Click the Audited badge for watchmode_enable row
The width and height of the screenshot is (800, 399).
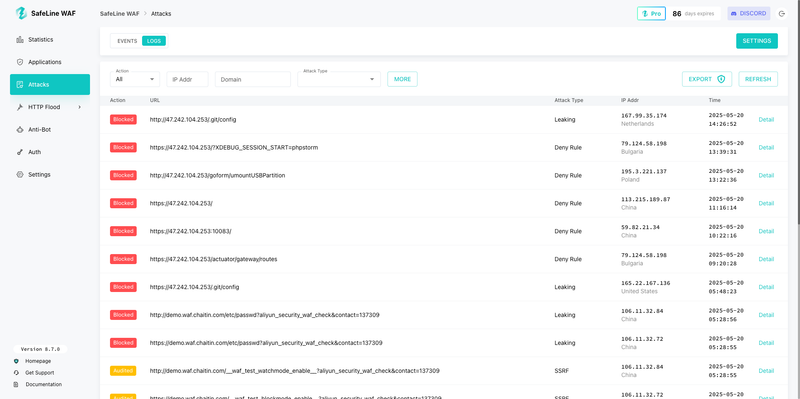tap(123, 370)
